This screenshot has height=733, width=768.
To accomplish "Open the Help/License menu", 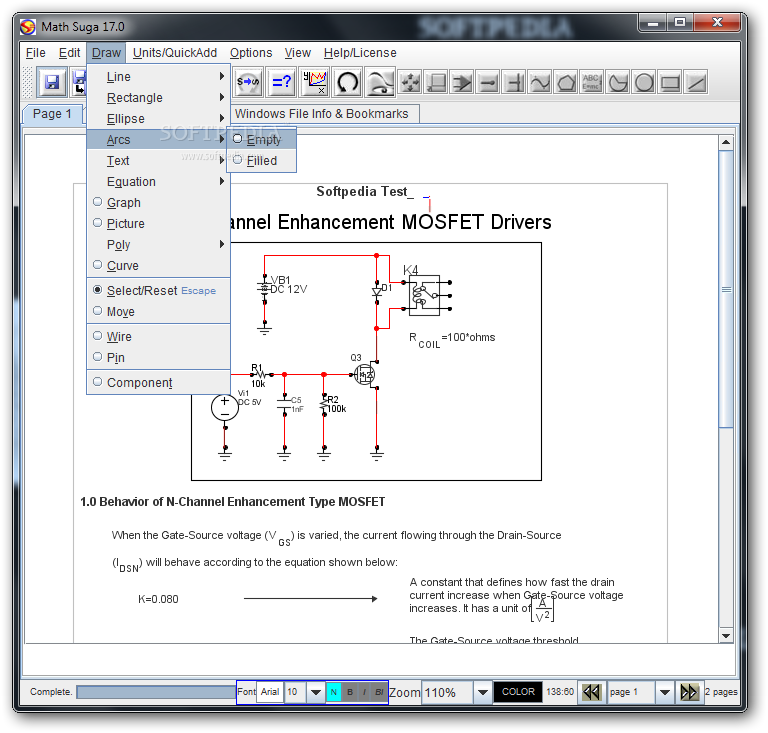I will click(360, 52).
